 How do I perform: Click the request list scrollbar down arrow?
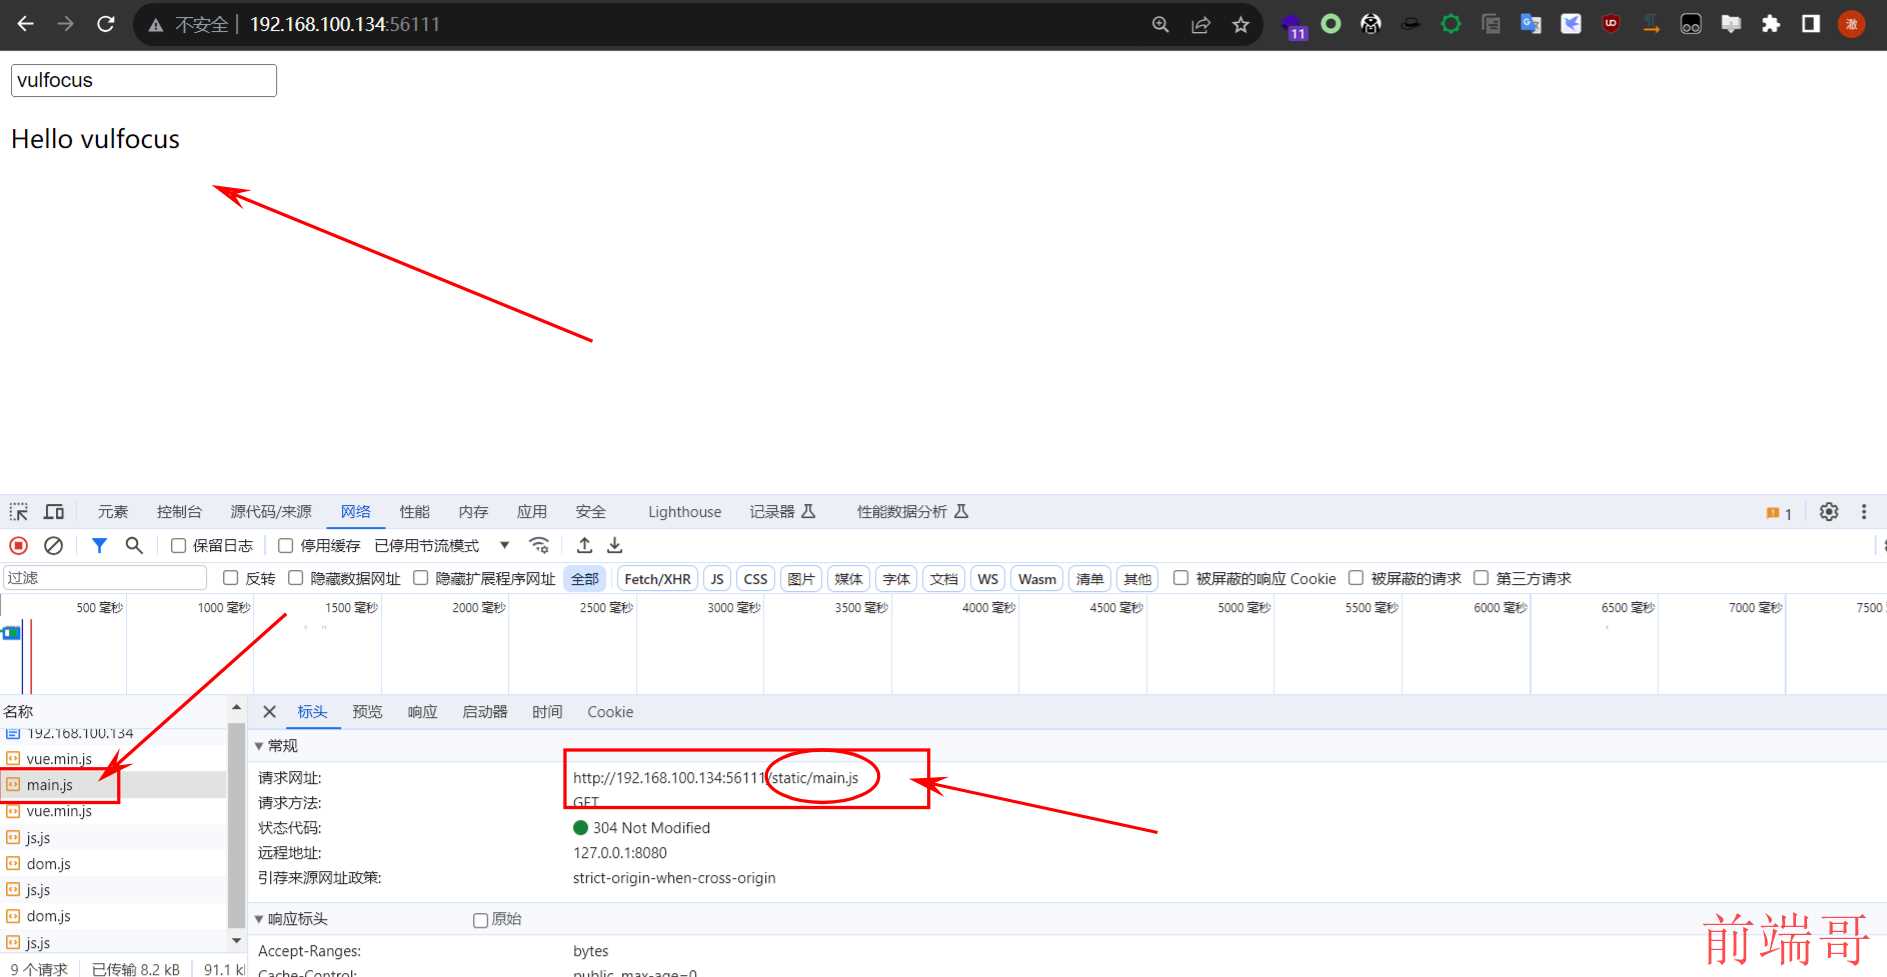236,941
